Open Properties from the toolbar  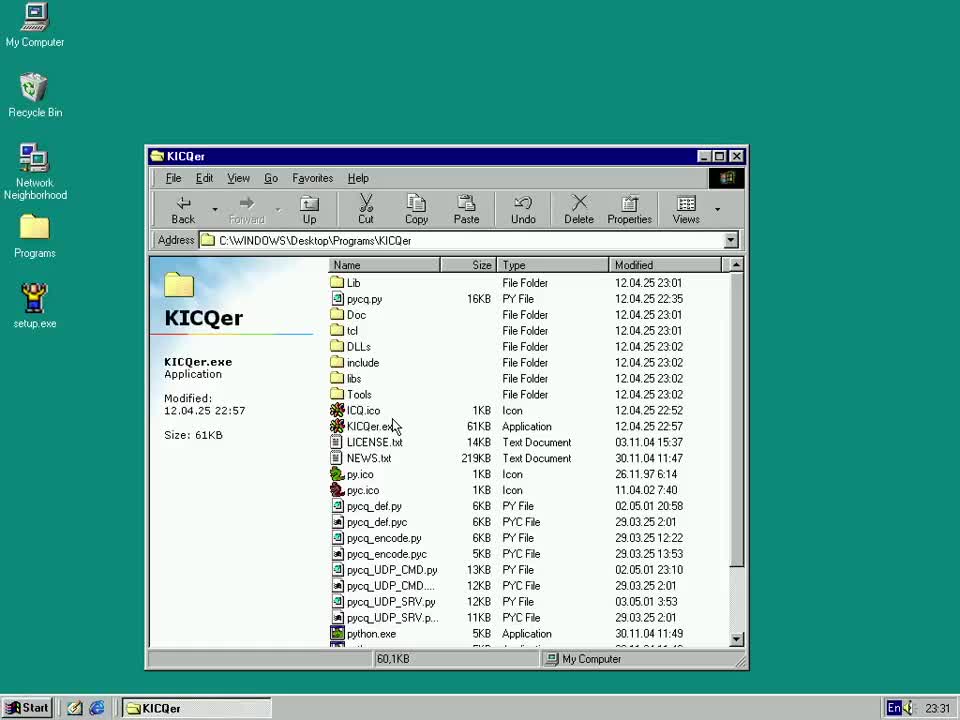coord(629,209)
